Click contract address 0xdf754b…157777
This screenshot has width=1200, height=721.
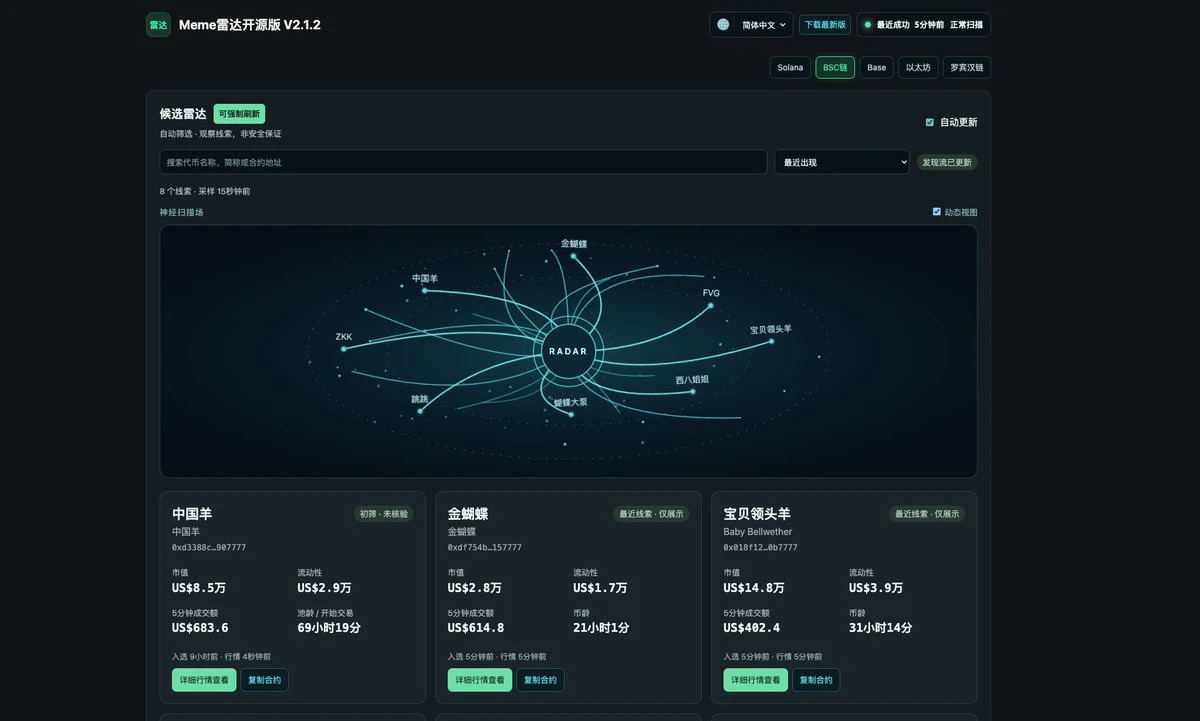(485, 548)
